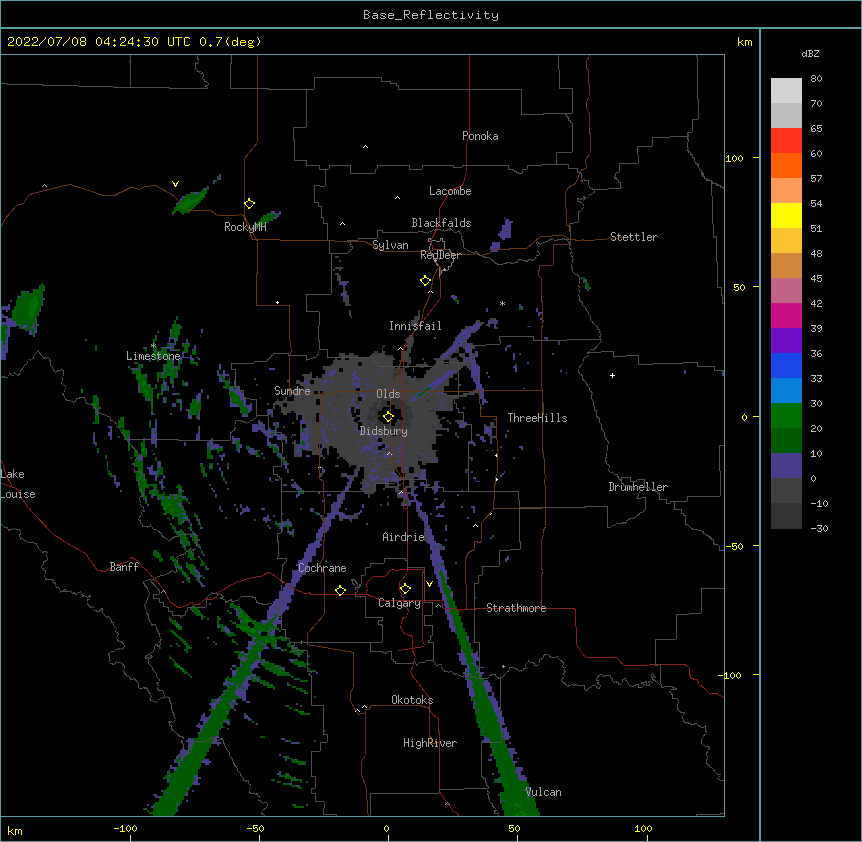The image size is (862, 842).
Task: Click the Sylvan town label
Action: 390,245
